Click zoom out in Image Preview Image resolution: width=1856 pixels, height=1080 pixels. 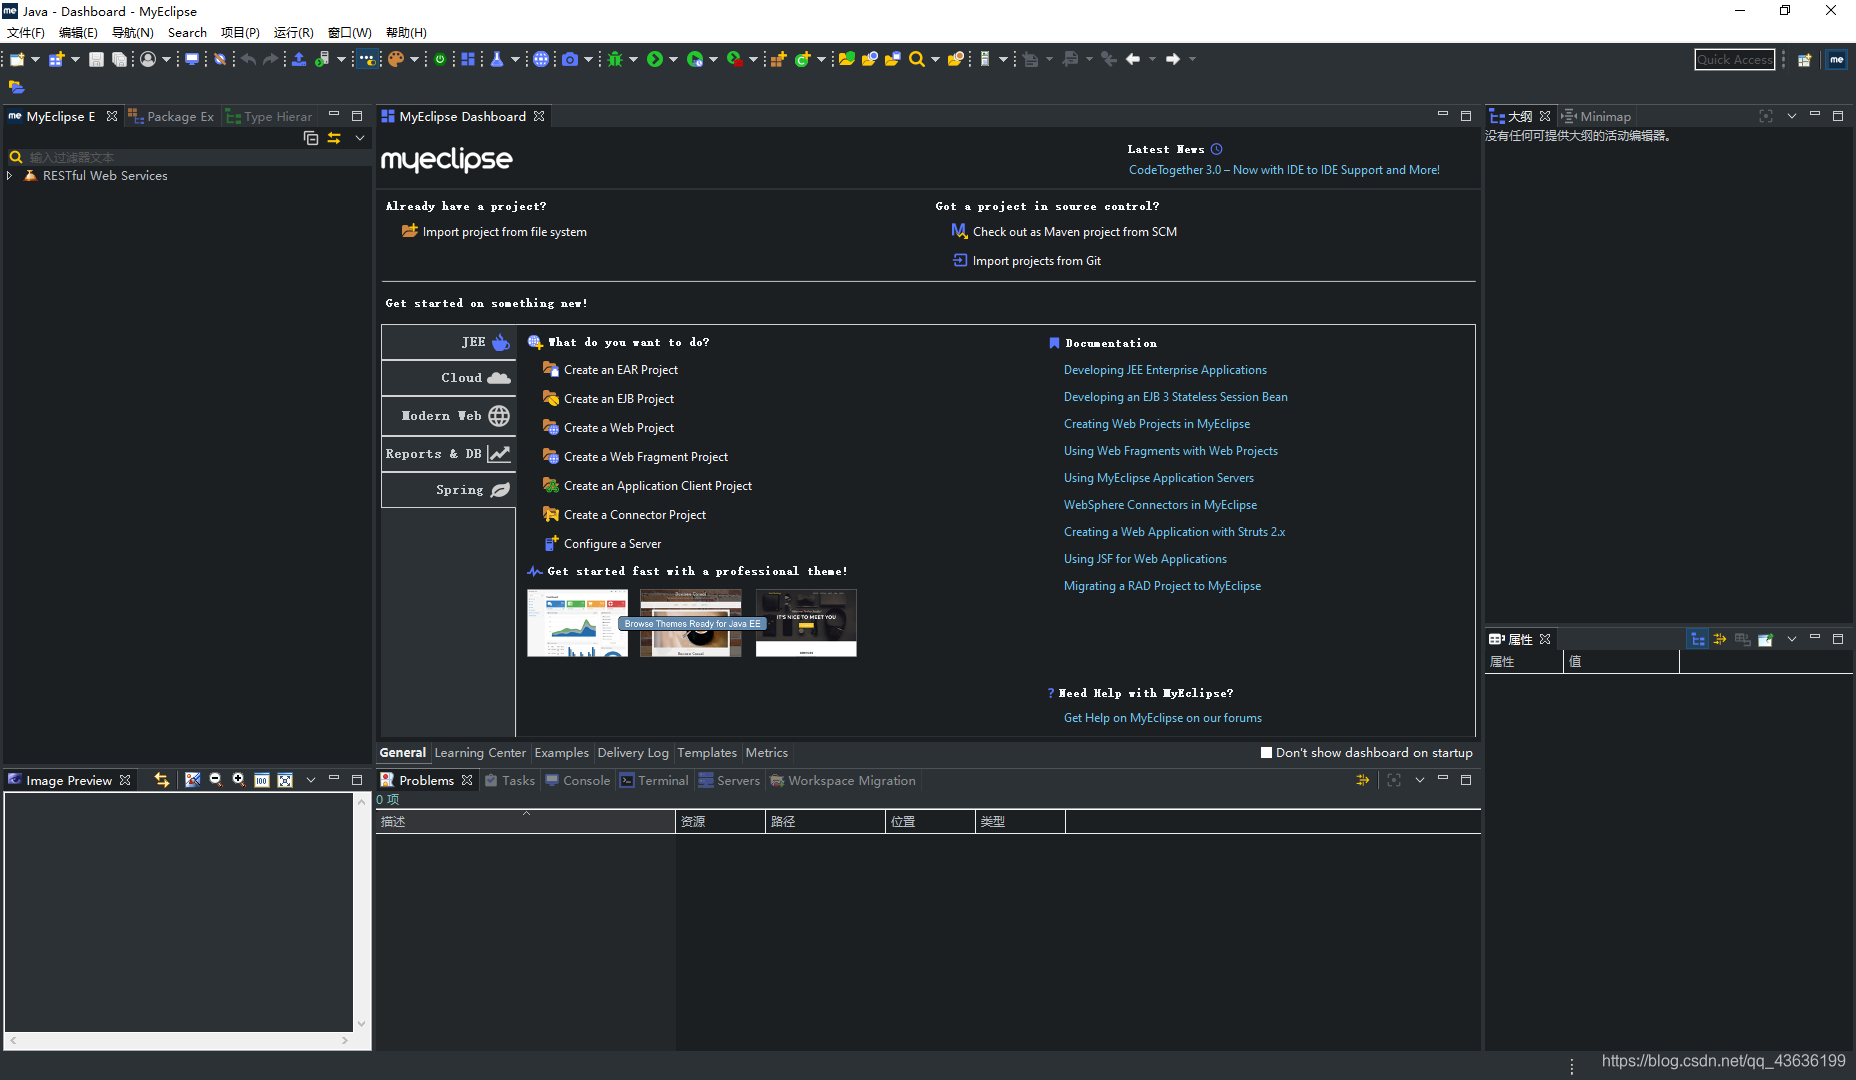[x=215, y=780]
